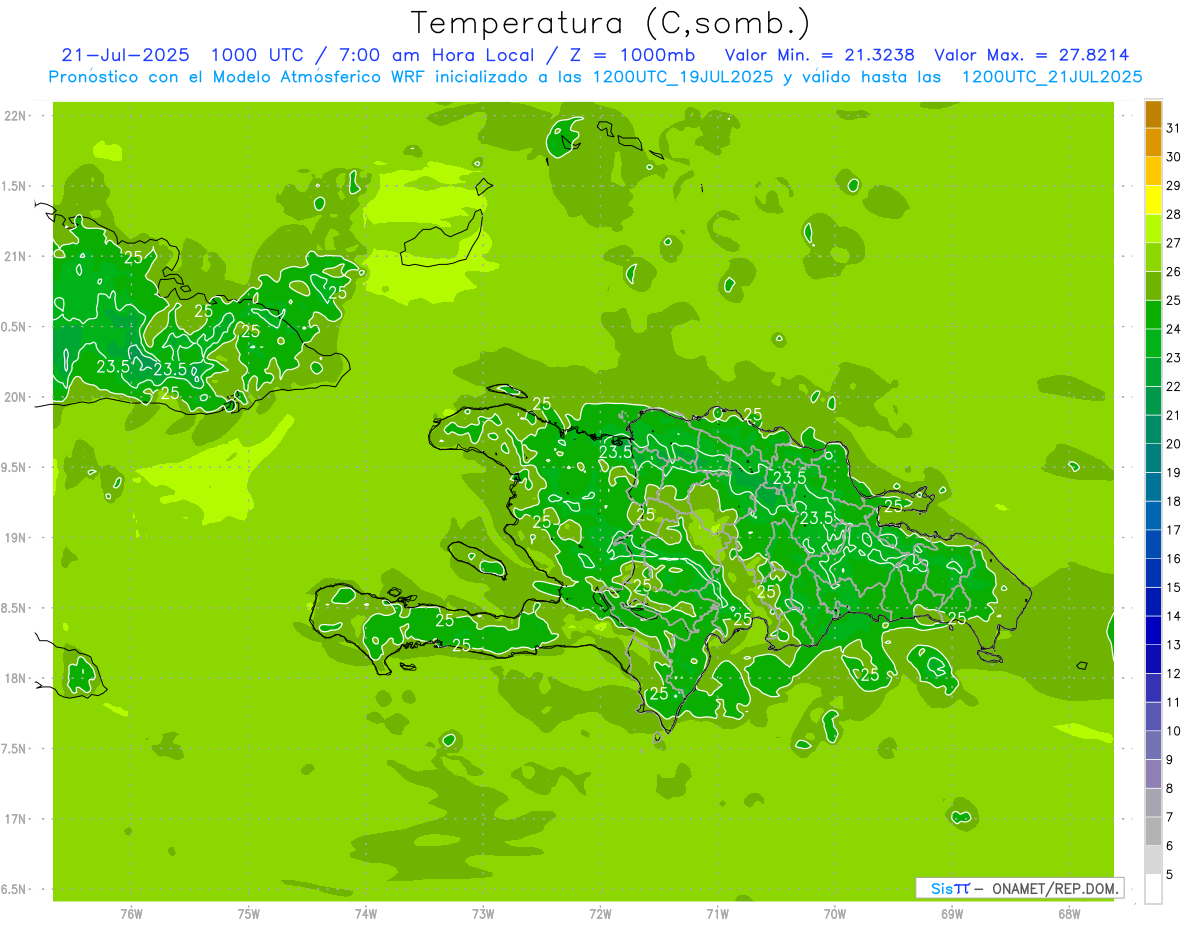Image resolution: width=1200 pixels, height=927 pixels.
Task: Click the 'Valor Min. = 21.3238' readout
Action: (820, 55)
